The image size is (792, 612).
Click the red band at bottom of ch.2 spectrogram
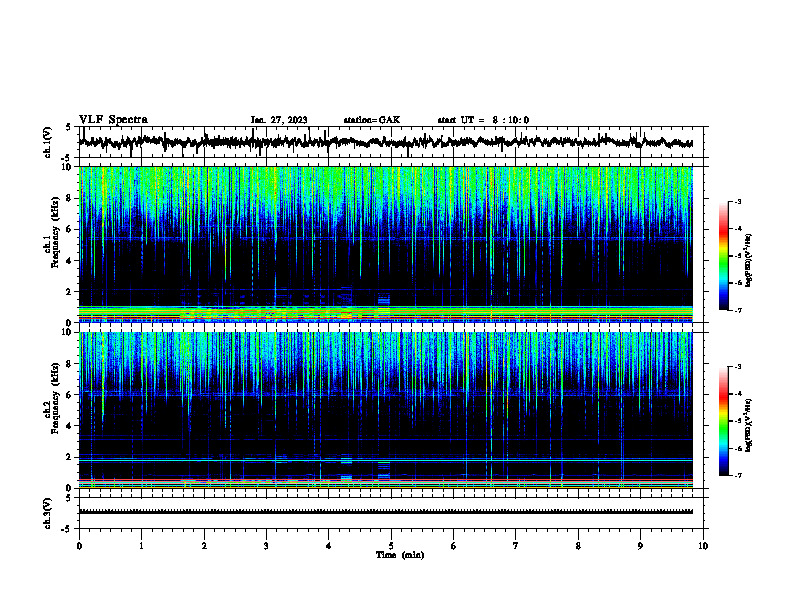point(386,479)
